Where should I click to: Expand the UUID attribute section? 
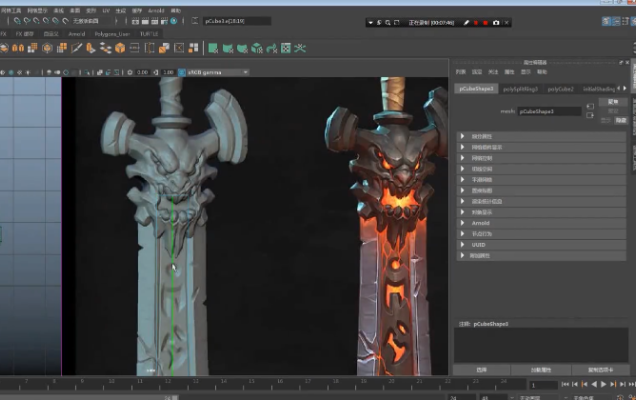pos(479,244)
